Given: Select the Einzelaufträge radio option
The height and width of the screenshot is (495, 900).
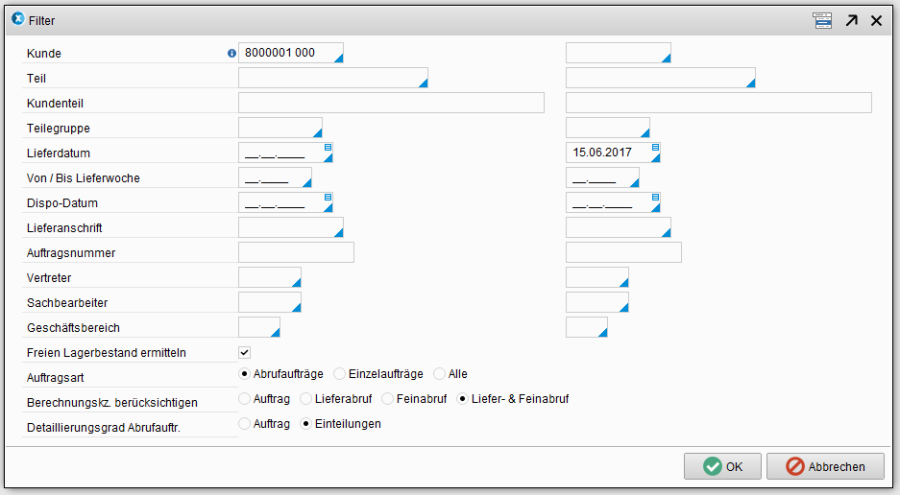Looking at the screenshot, I should pos(340,374).
